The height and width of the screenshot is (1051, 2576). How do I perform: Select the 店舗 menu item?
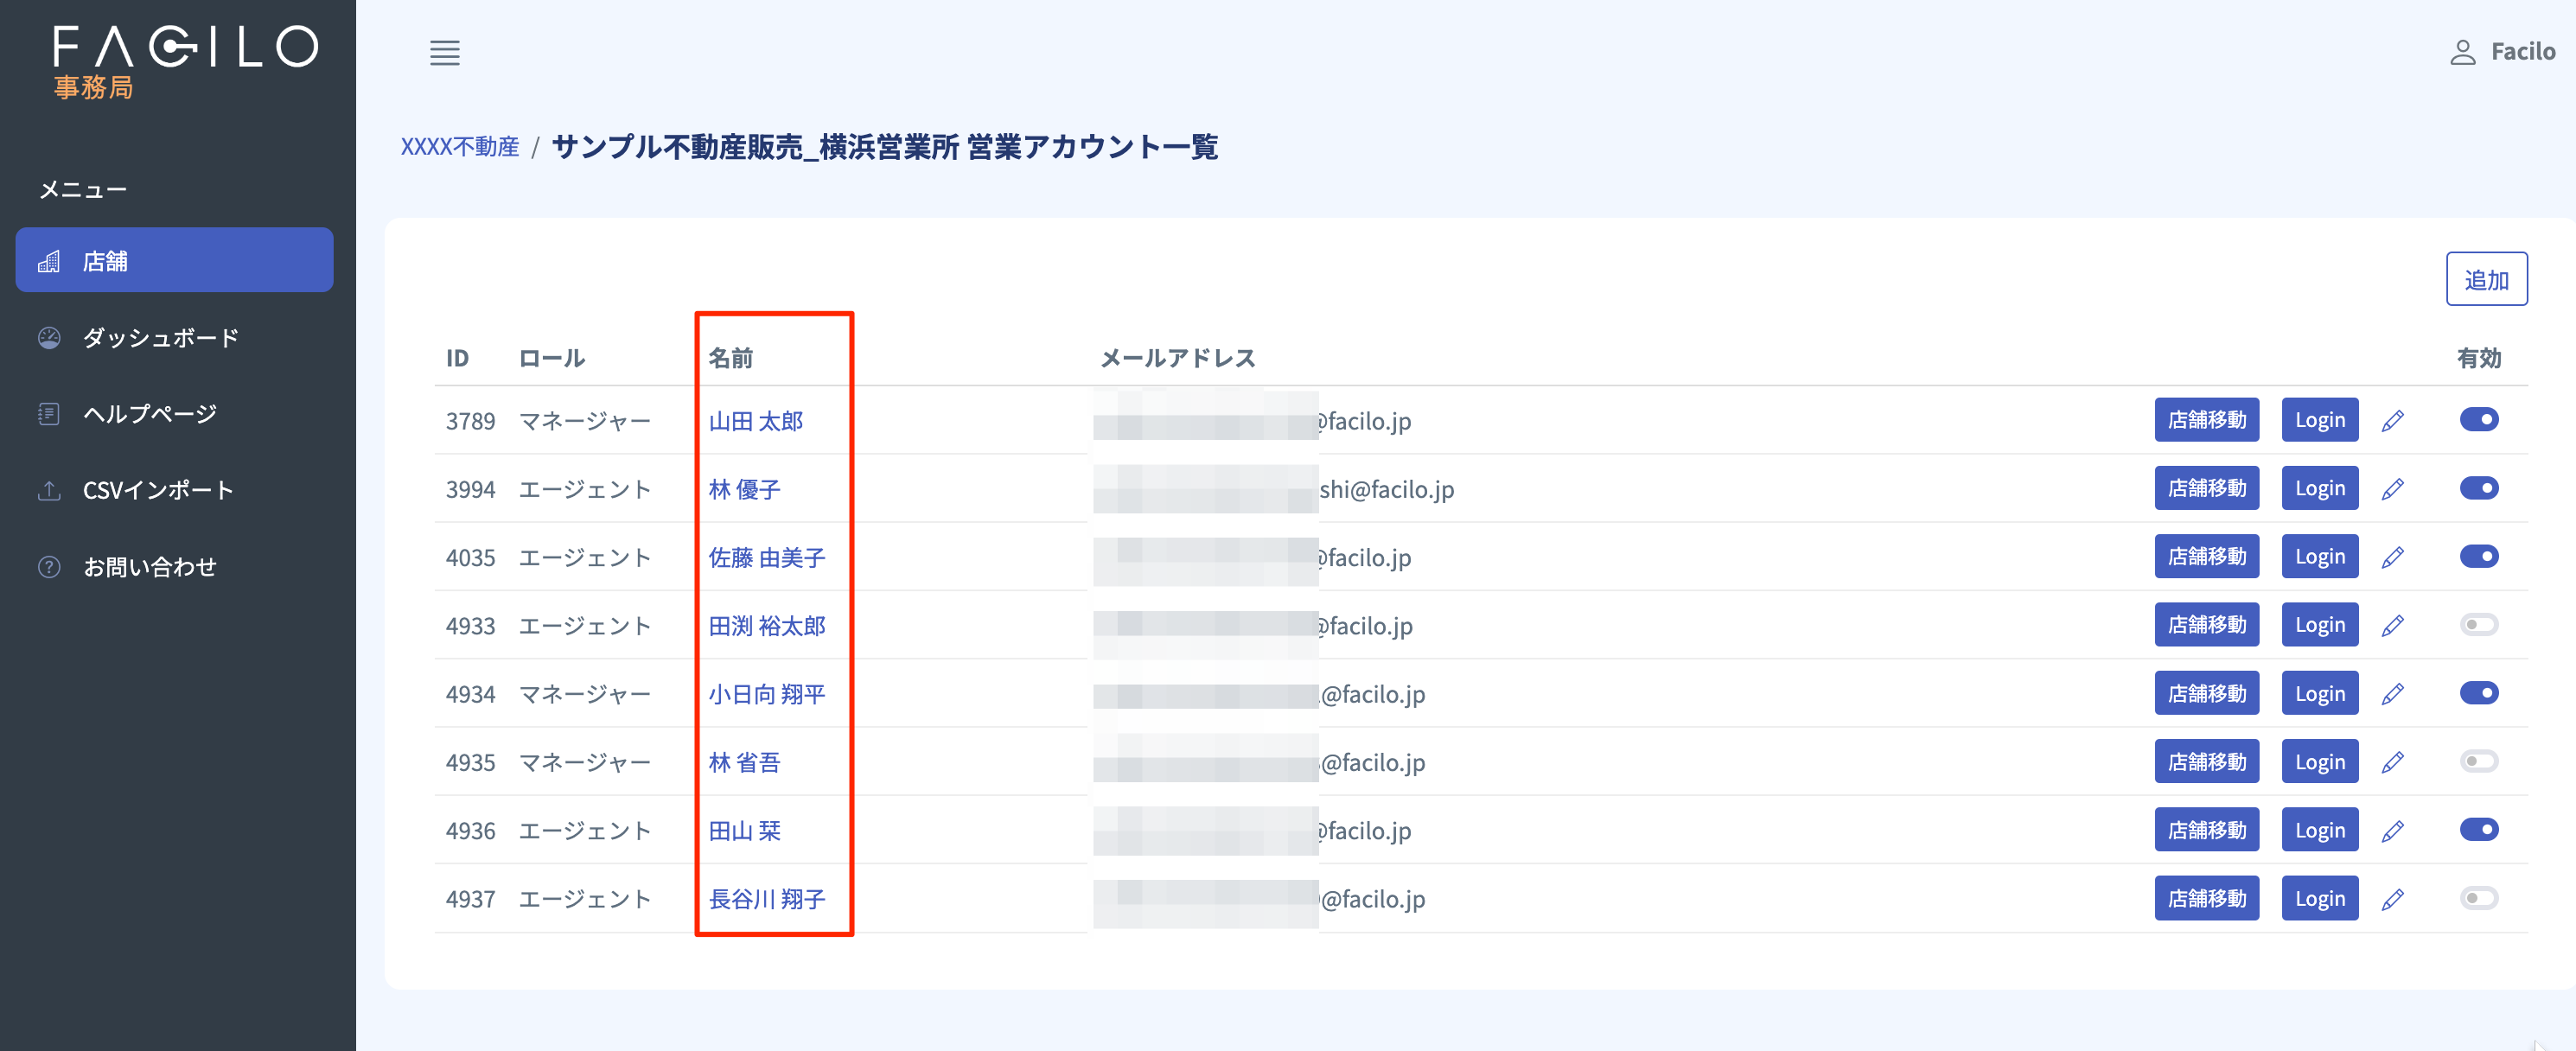coord(174,260)
